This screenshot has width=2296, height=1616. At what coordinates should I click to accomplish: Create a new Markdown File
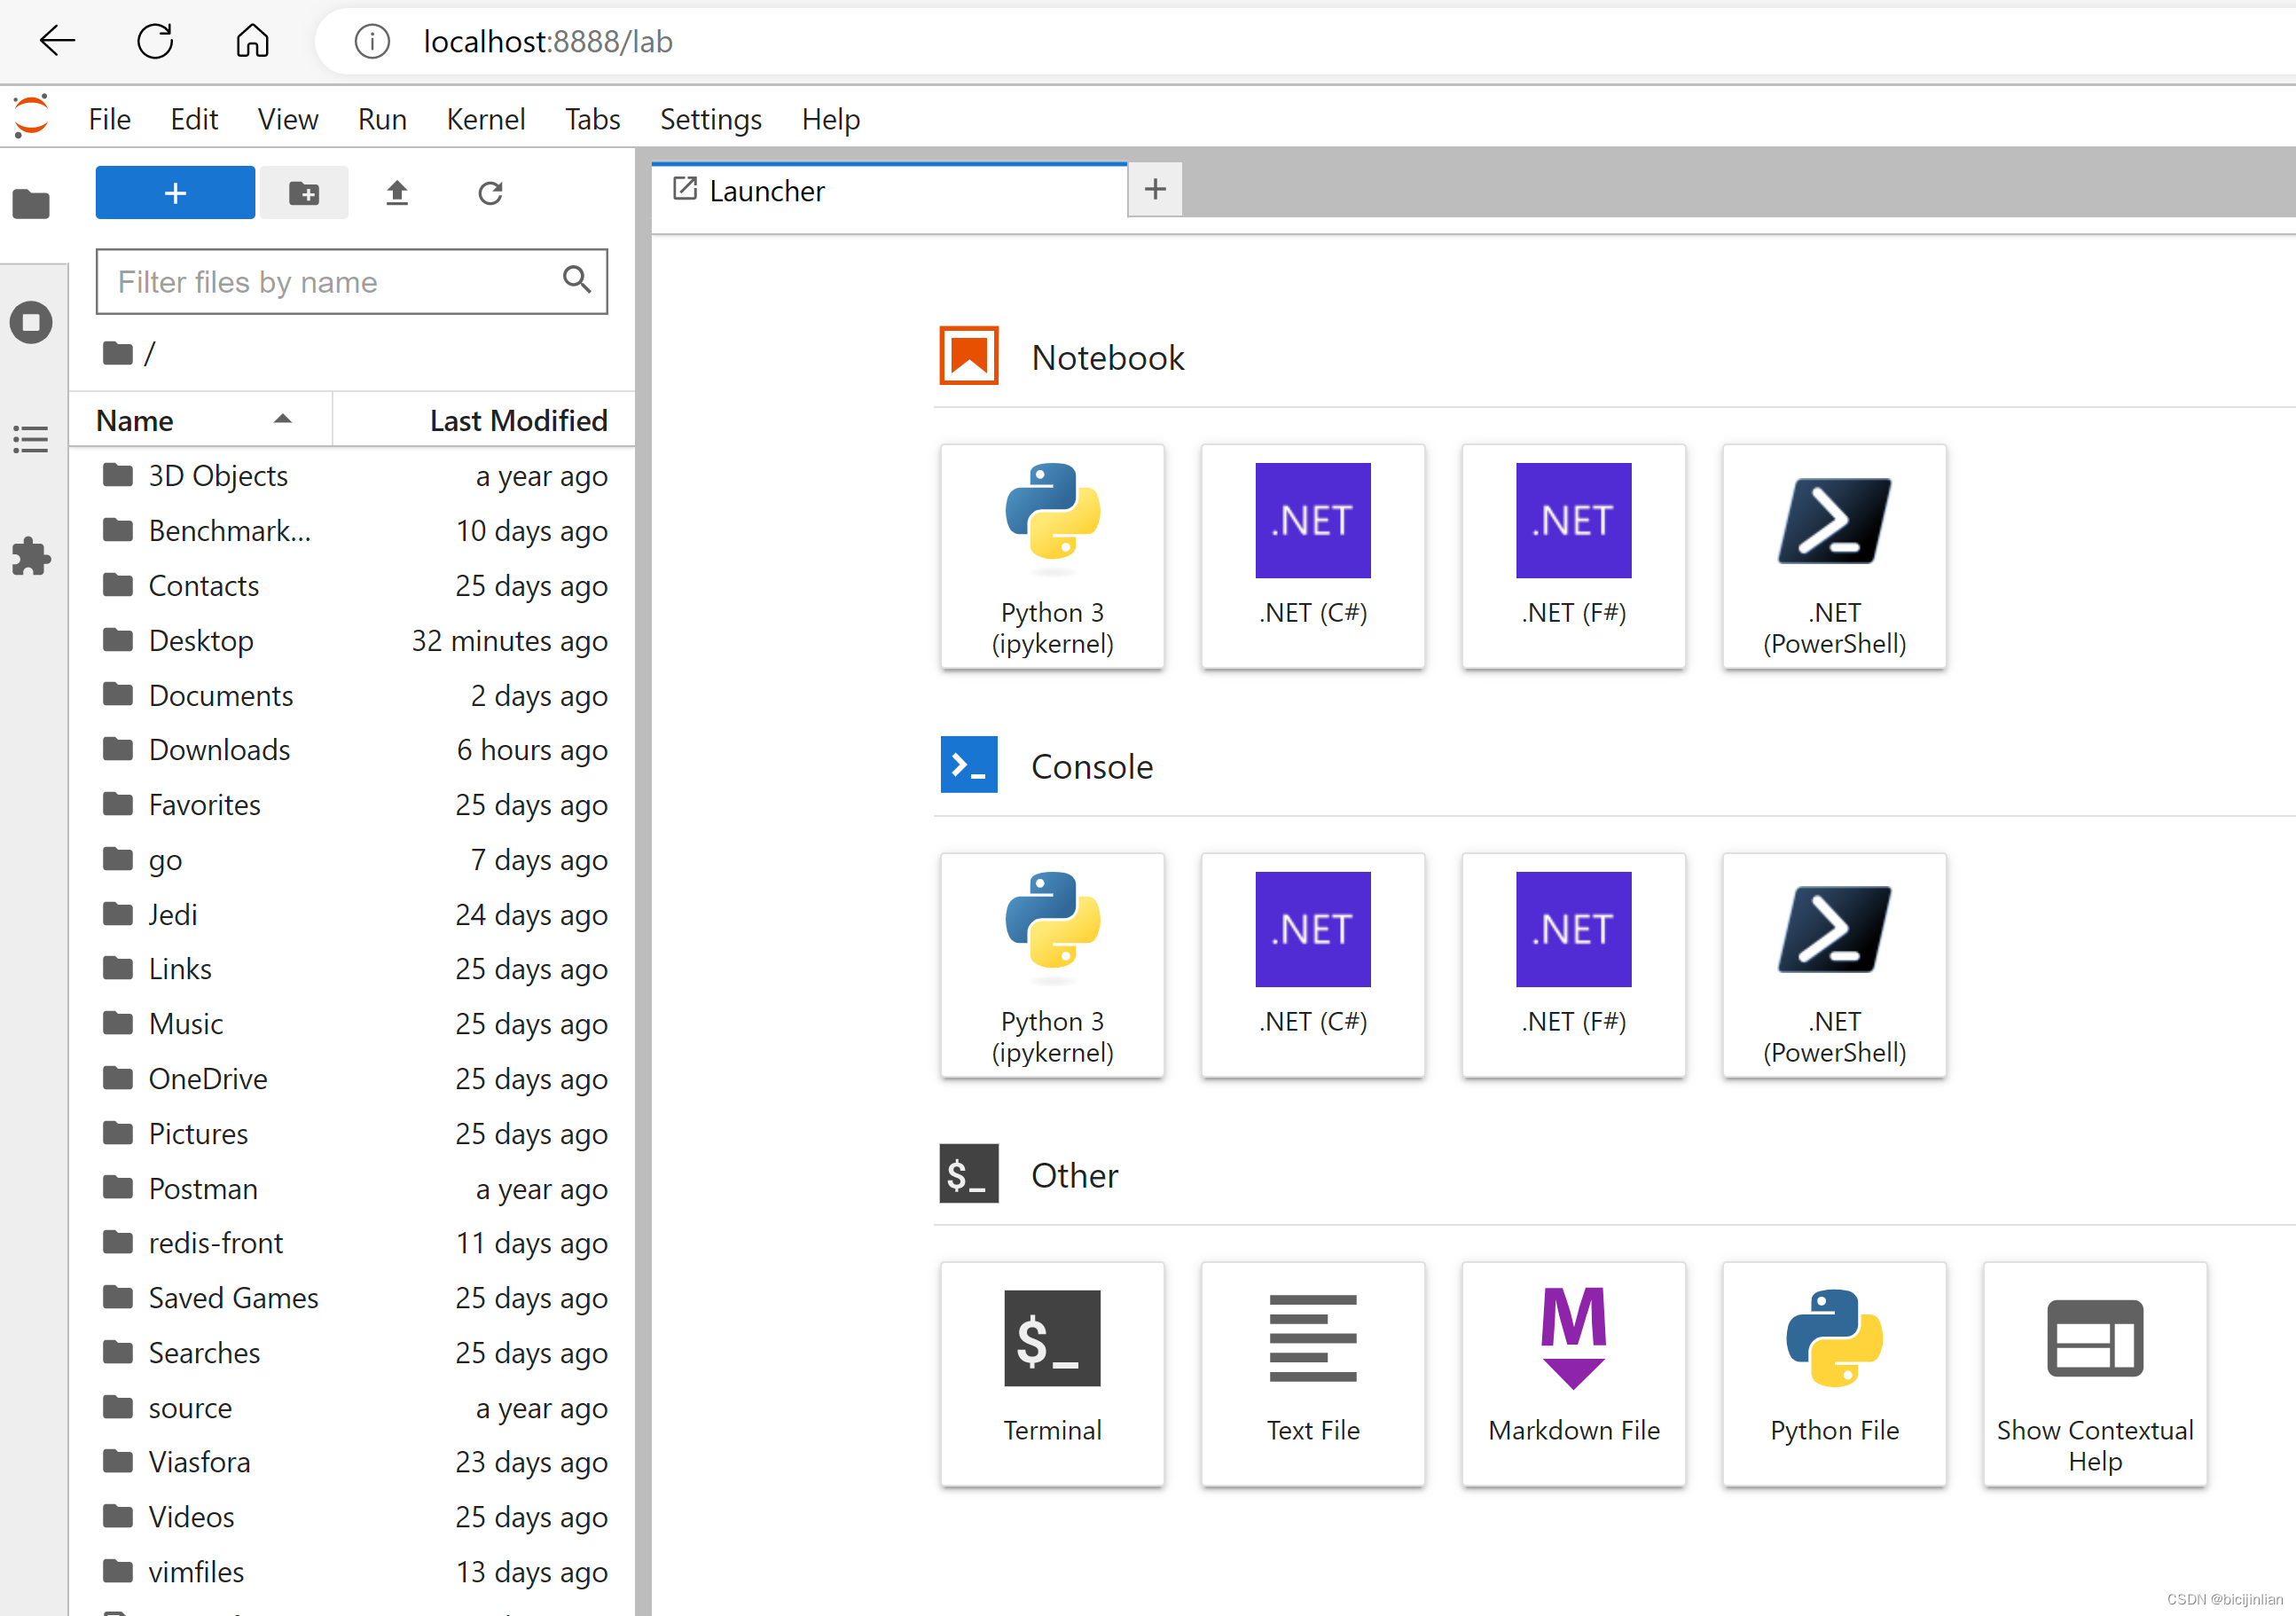[1573, 1372]
